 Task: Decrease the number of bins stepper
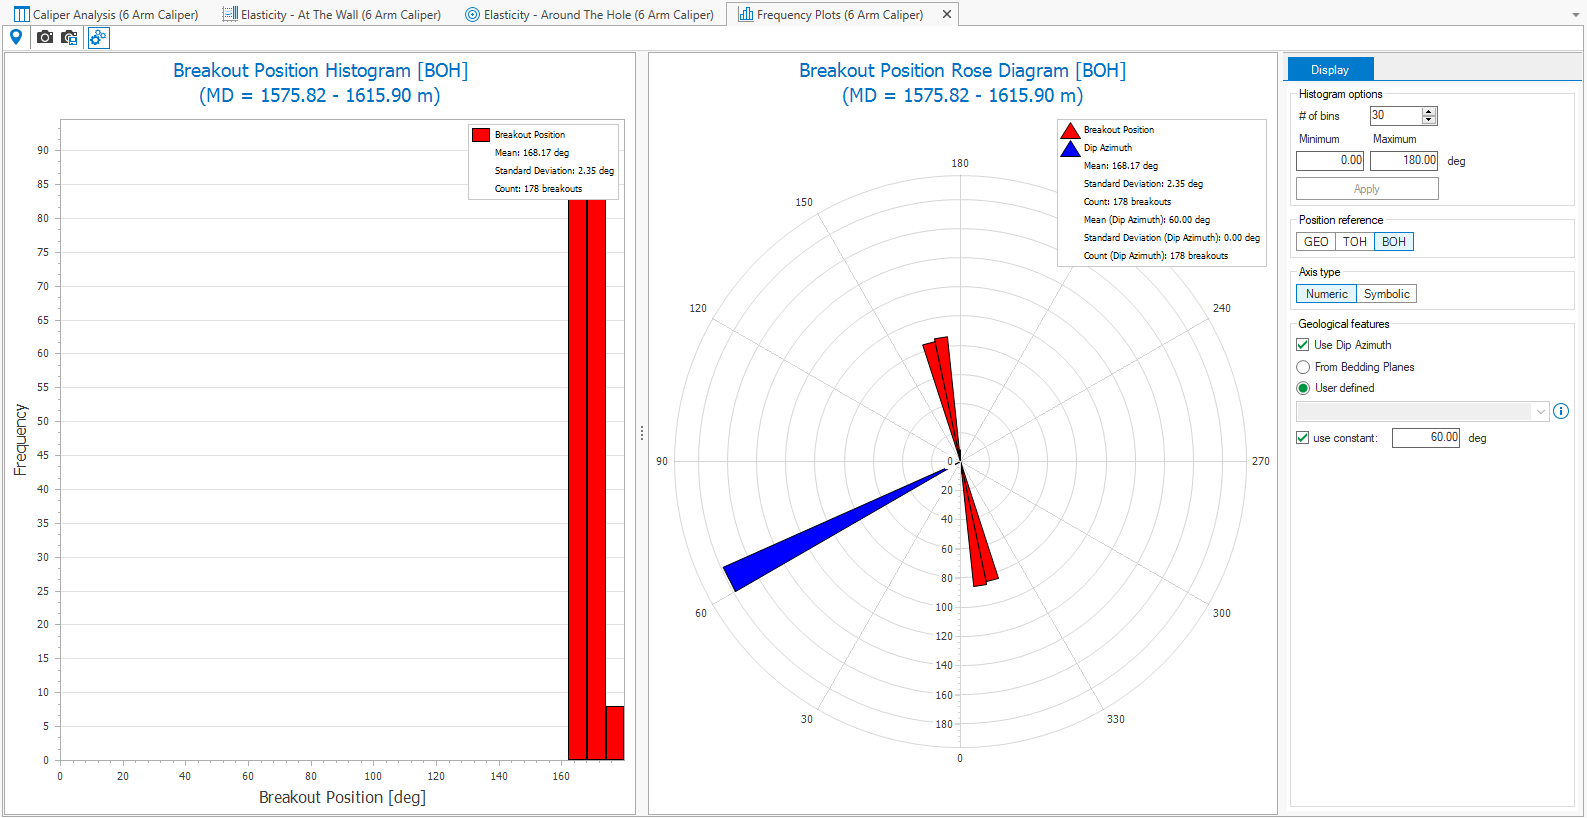1429,120
